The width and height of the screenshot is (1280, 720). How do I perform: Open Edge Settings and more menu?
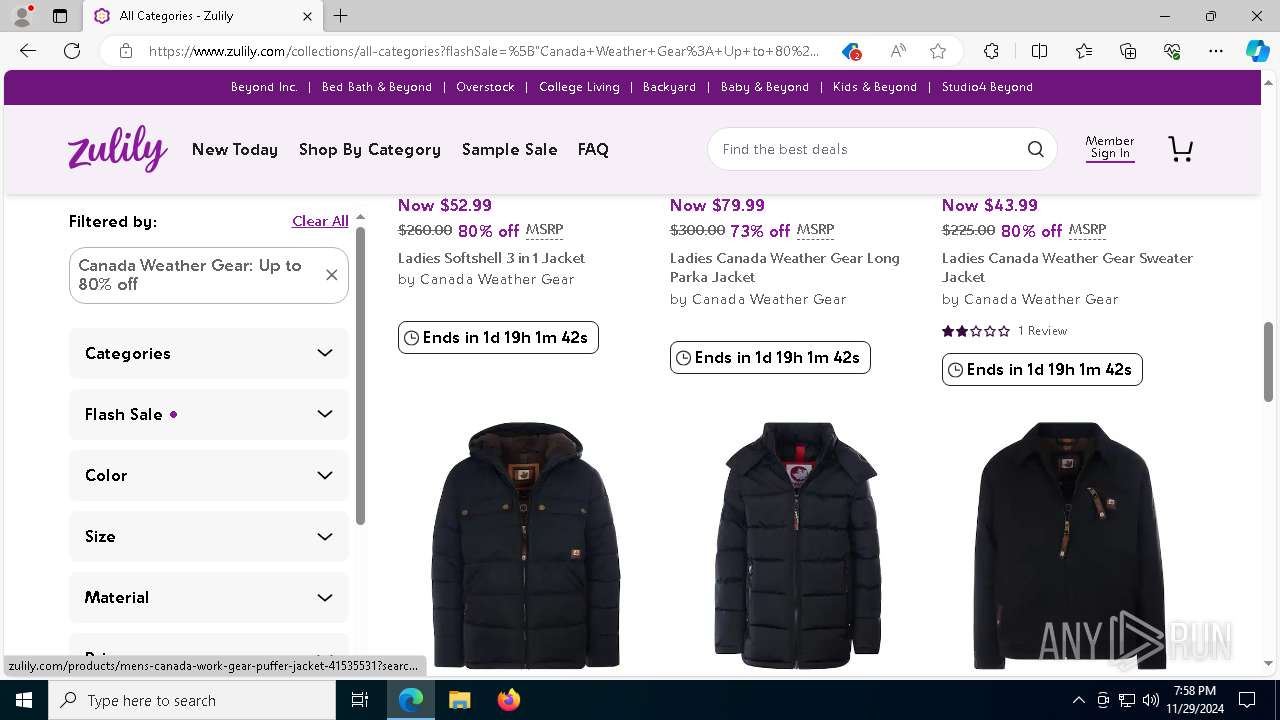[1216, 51]
